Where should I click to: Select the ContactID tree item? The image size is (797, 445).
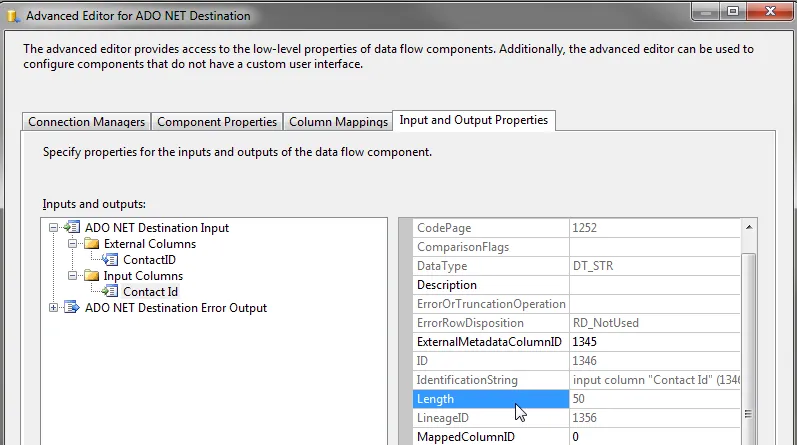click(149, 260)
